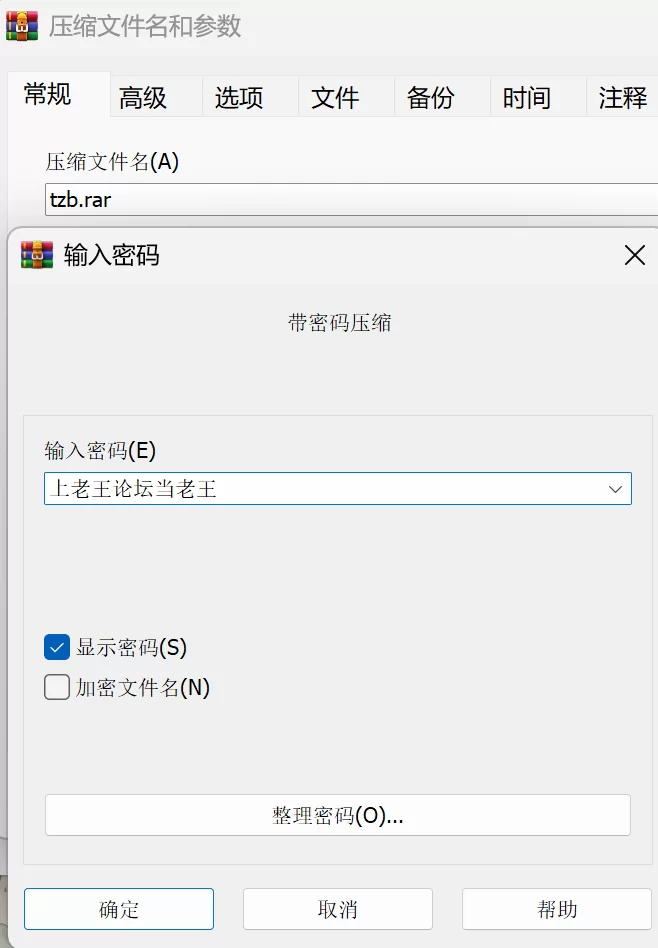This screenshot has width=658, height=948.
Task: Click the 显示密码(S) label text
Action: (131, 648)
